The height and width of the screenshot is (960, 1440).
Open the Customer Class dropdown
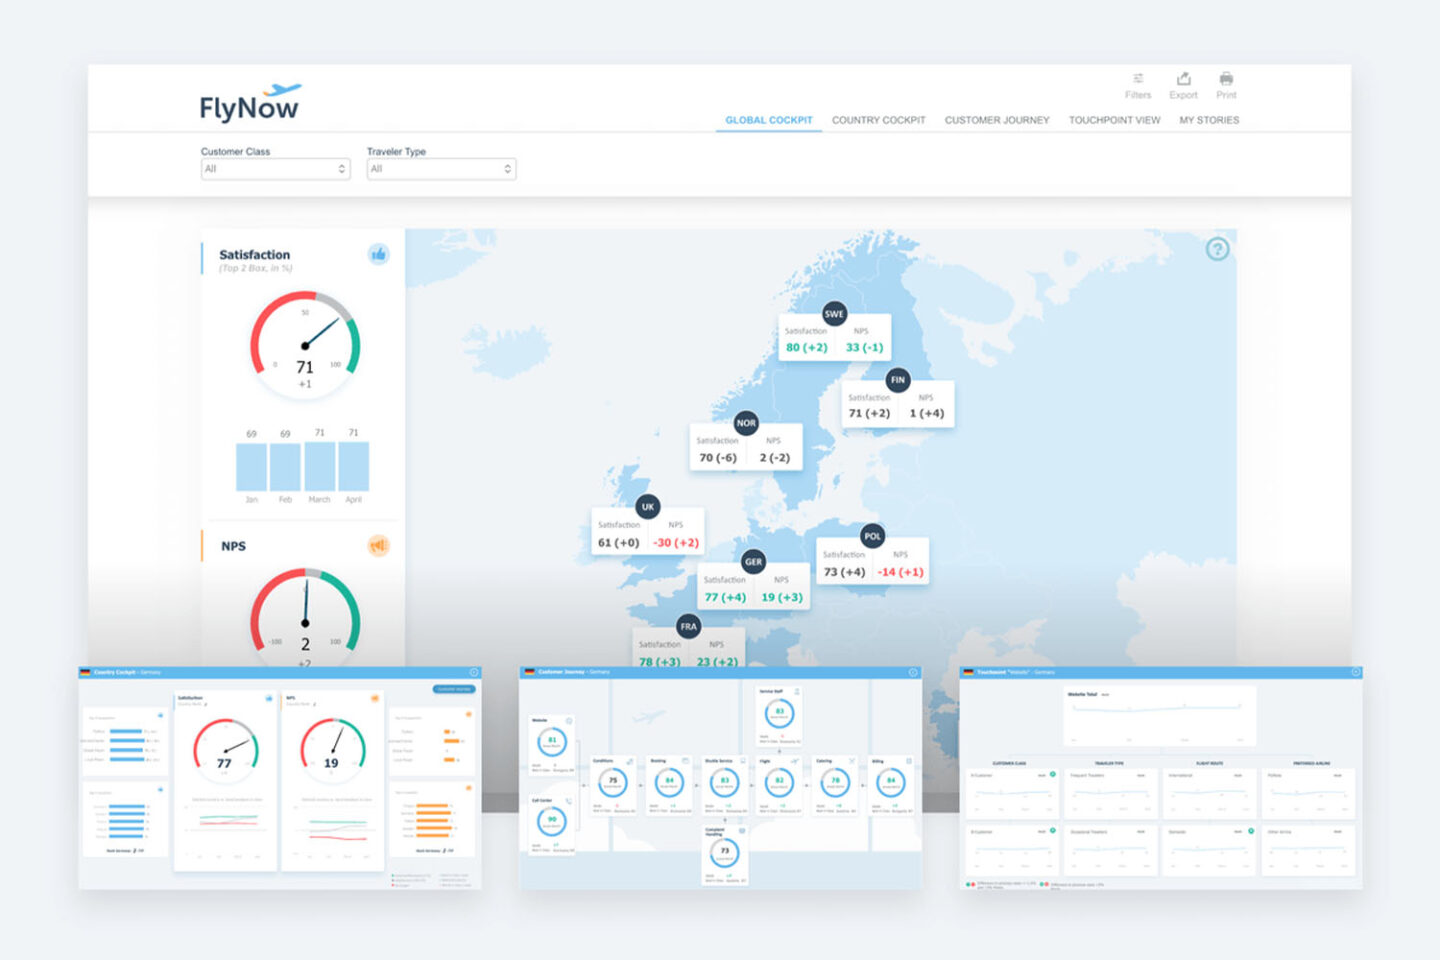click(x=275, y=169)
